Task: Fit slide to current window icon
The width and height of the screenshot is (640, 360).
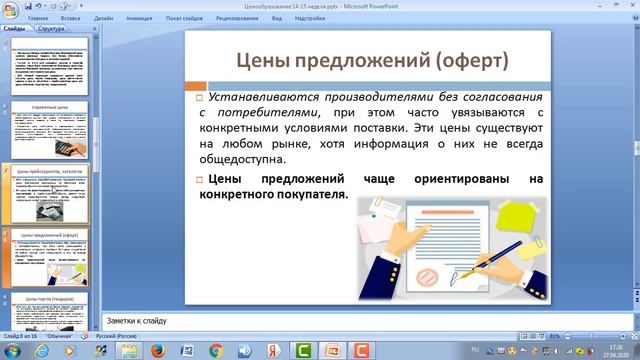Action: click(634, 336)
